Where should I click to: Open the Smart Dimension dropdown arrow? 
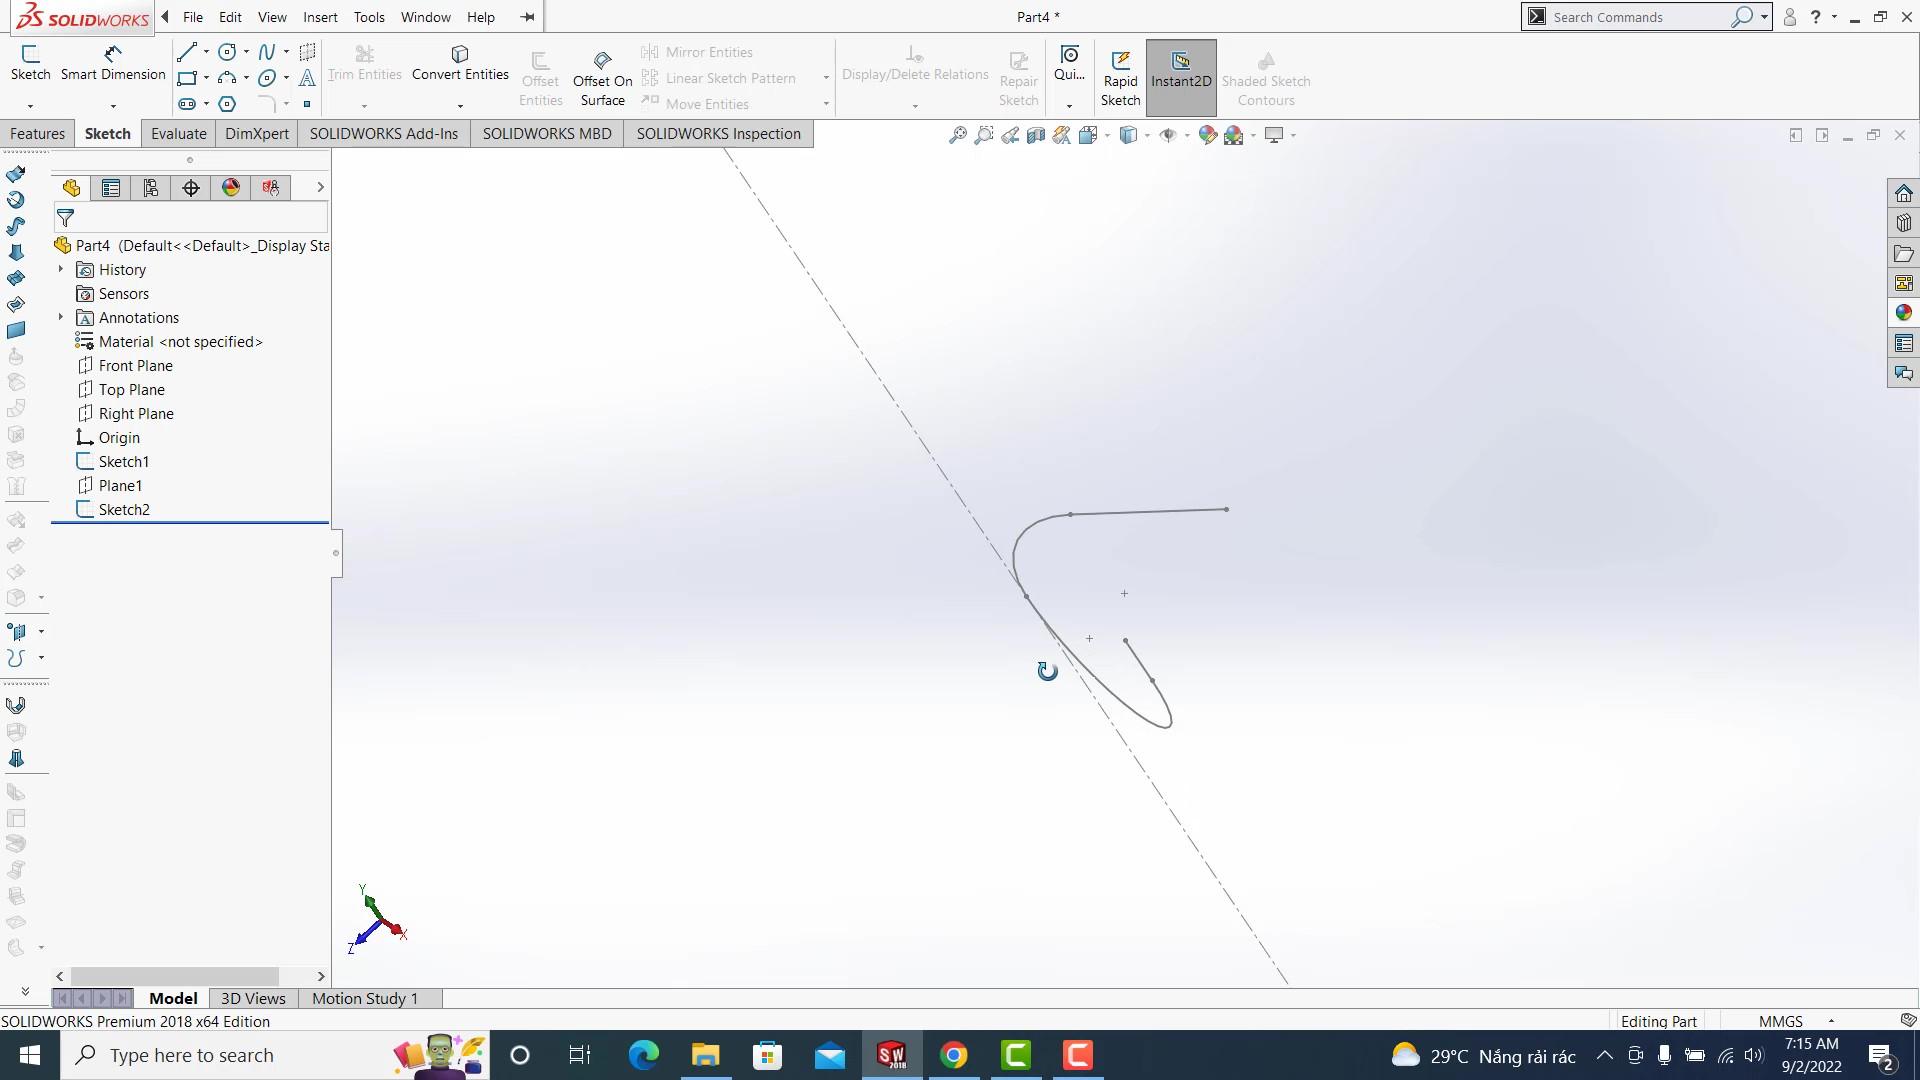point(113,105)
